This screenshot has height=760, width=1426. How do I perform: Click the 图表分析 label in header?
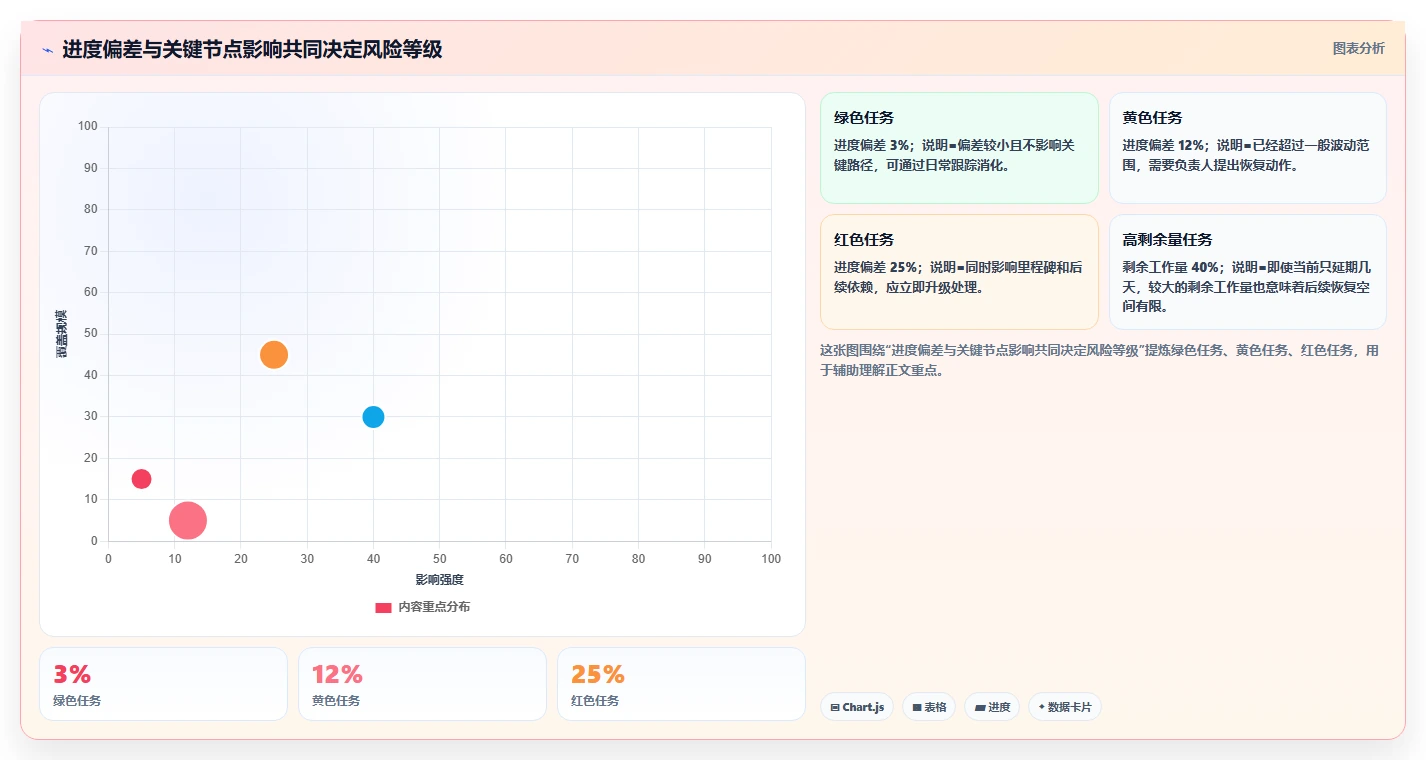[x=1359, y=48]
